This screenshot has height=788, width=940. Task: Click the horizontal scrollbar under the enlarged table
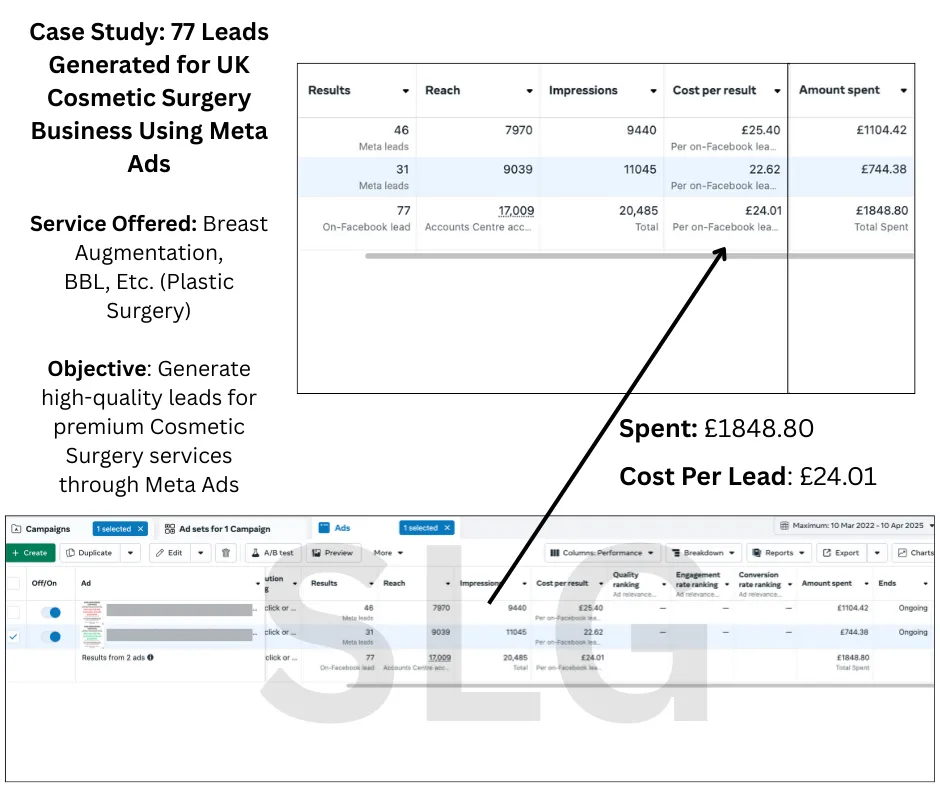639,256
